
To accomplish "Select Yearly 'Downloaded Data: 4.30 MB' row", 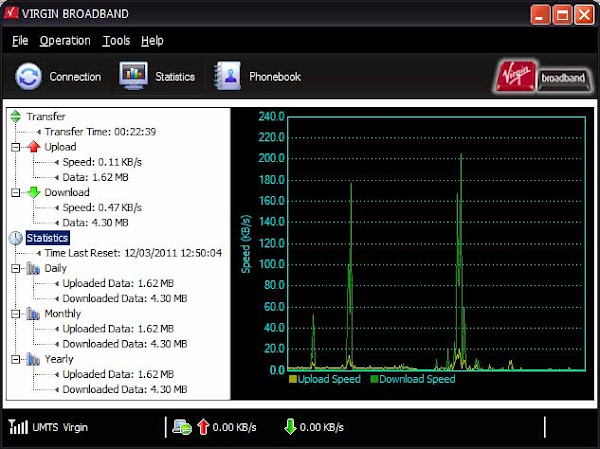I will coord(125,389).
